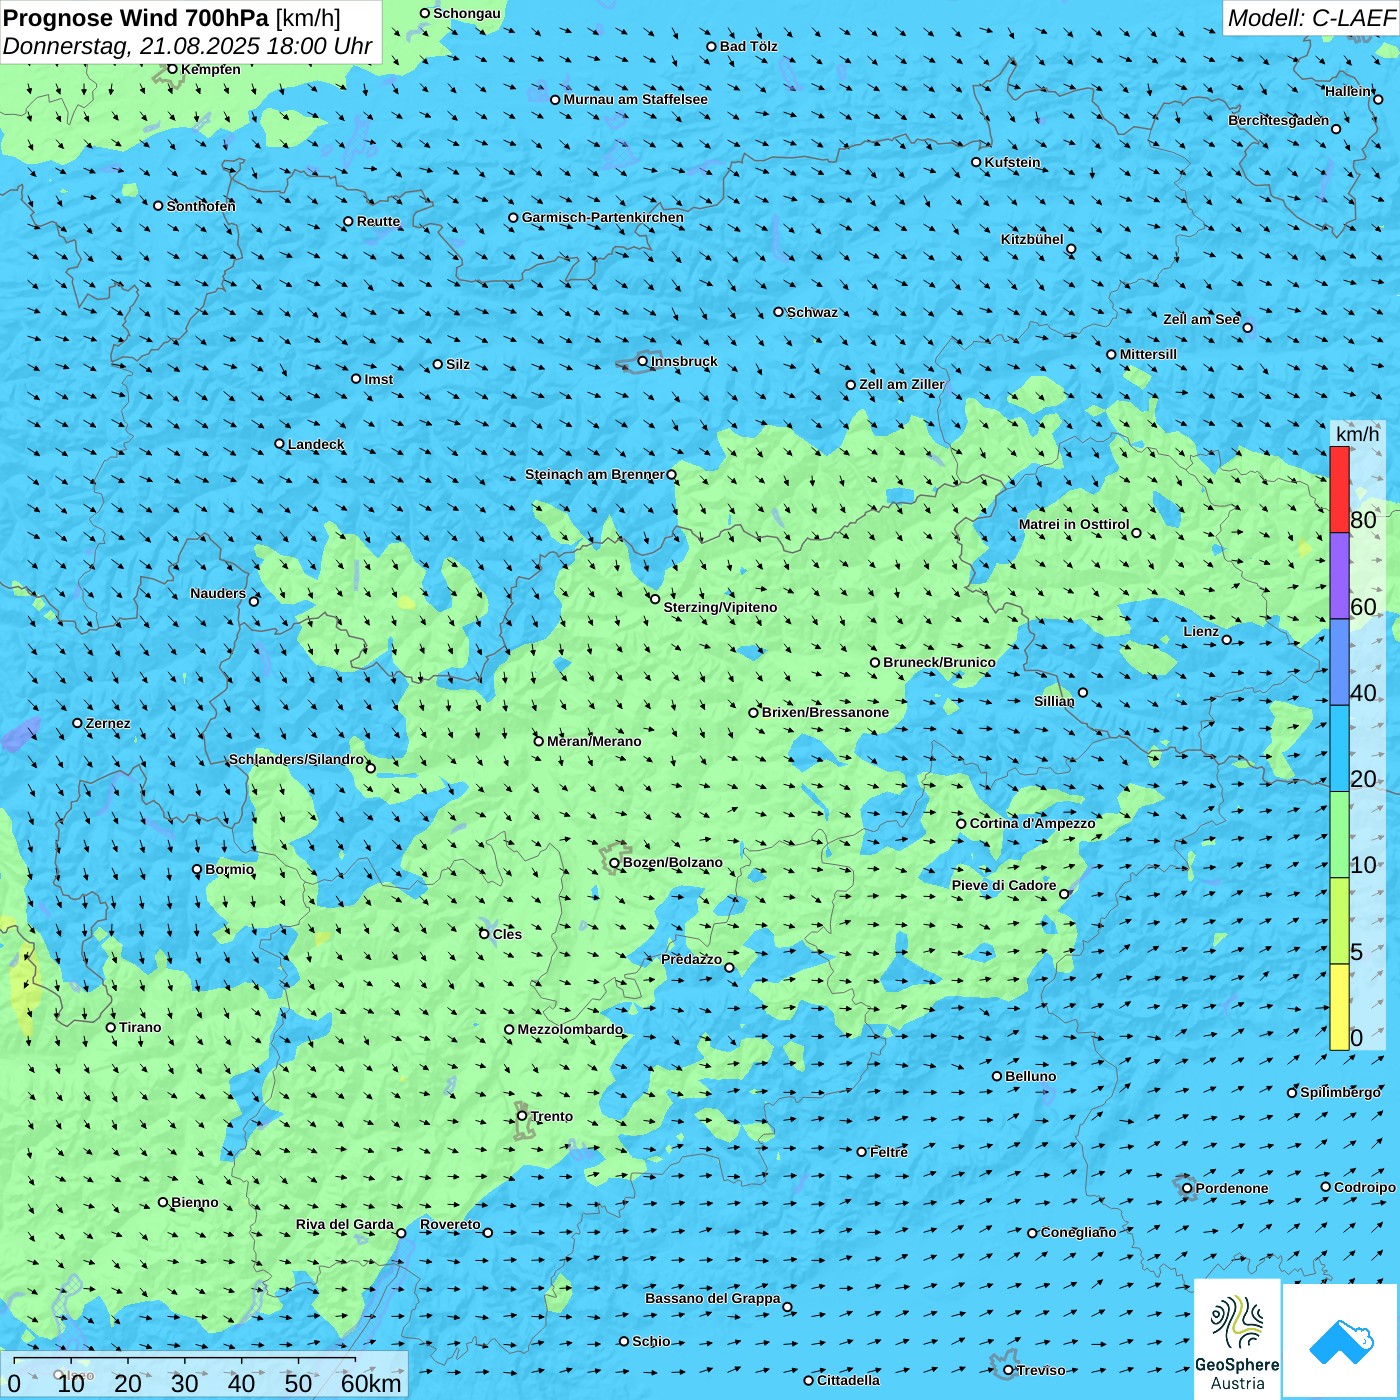Click the red 80 km/h legend color
Screen dimensions: 1400x1400
(1339, 489)
